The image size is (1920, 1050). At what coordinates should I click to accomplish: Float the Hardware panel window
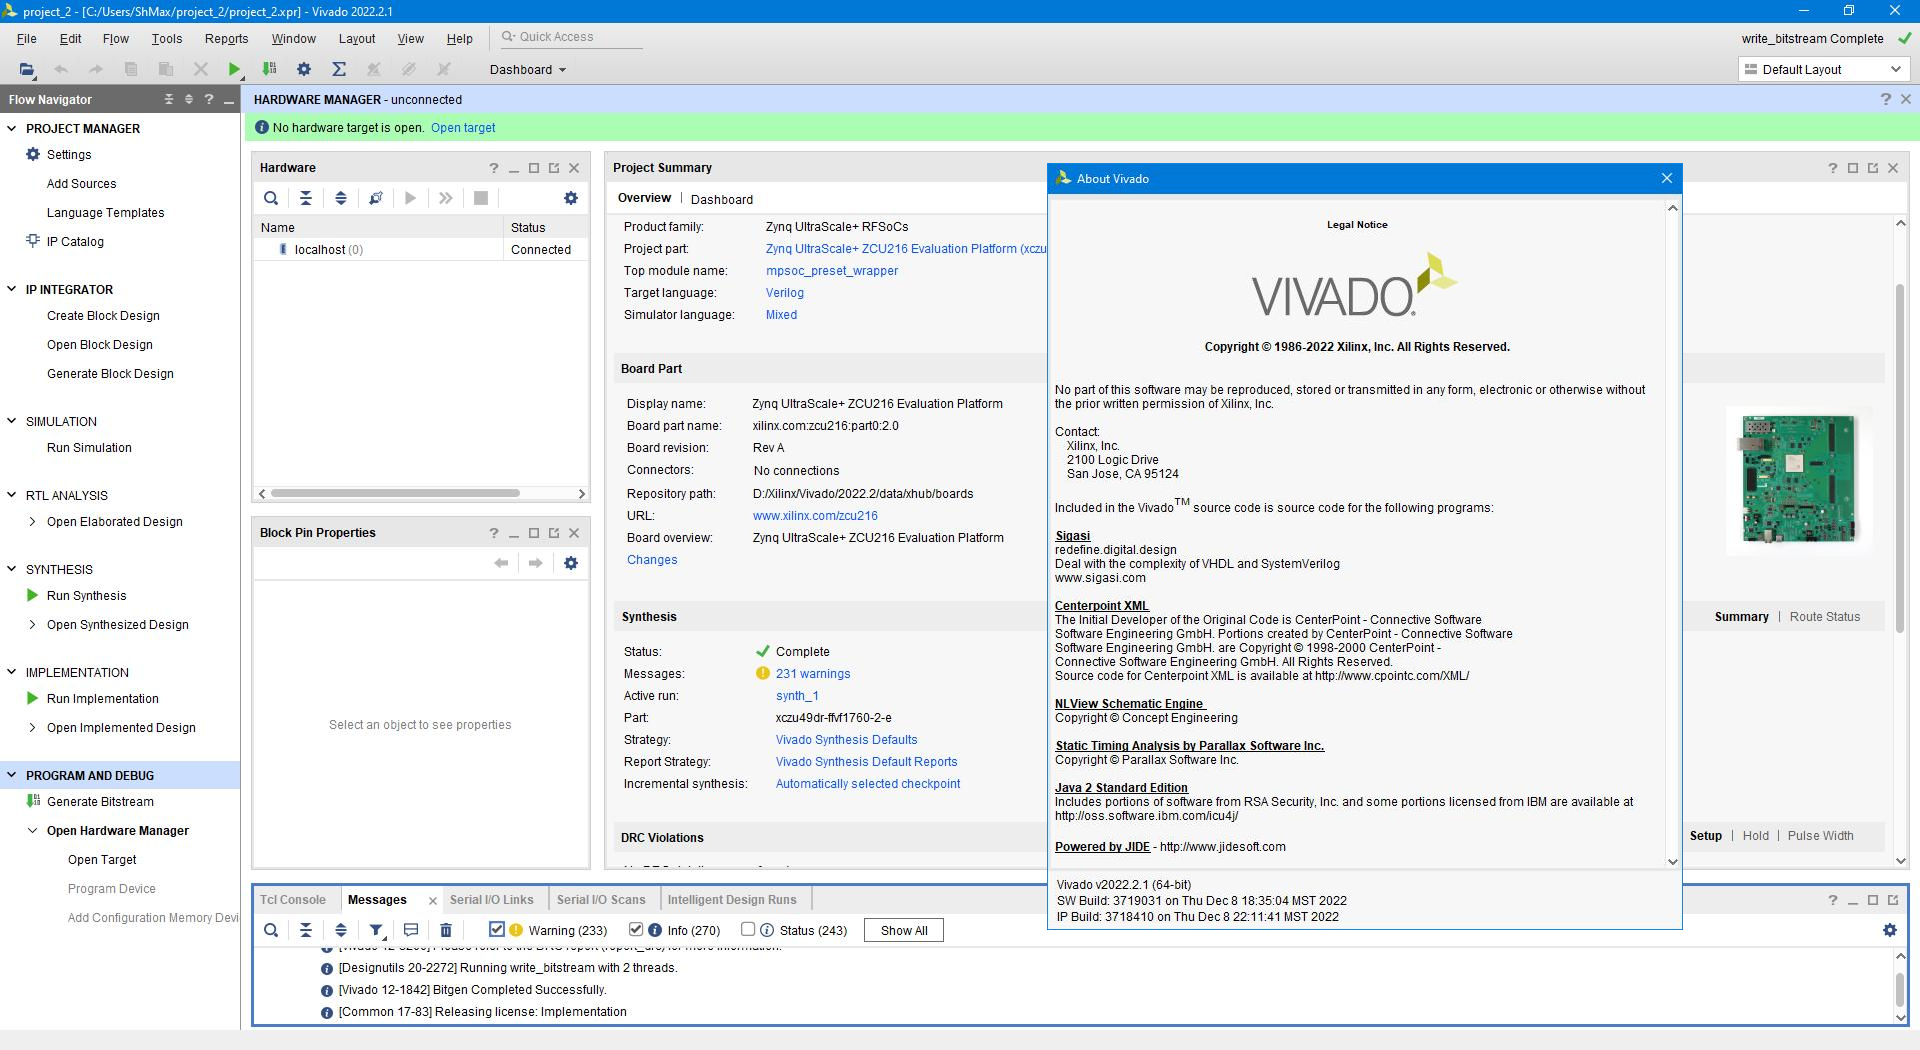[x=554, y=168]
